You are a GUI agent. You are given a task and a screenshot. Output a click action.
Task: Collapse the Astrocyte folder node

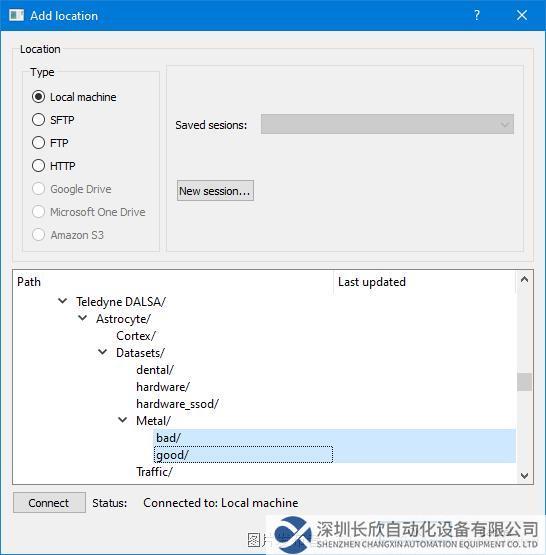83,318
